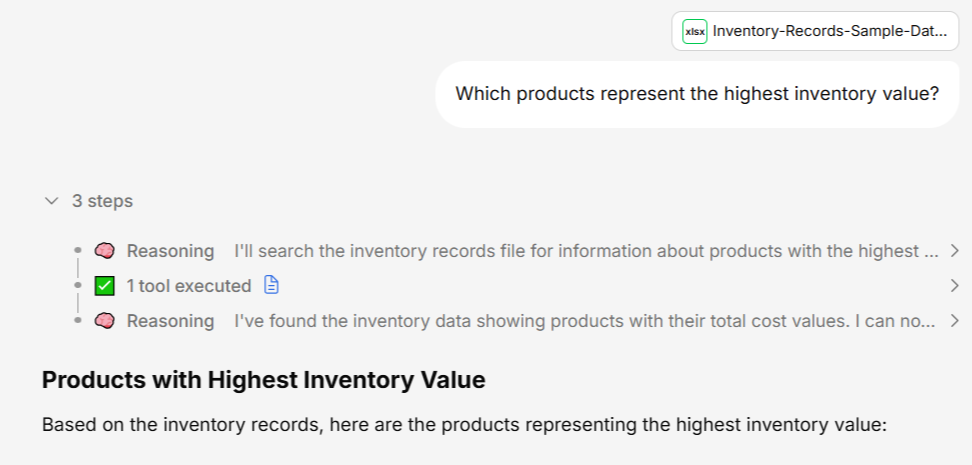Open the "I've found the inventory data" summary

584,321
